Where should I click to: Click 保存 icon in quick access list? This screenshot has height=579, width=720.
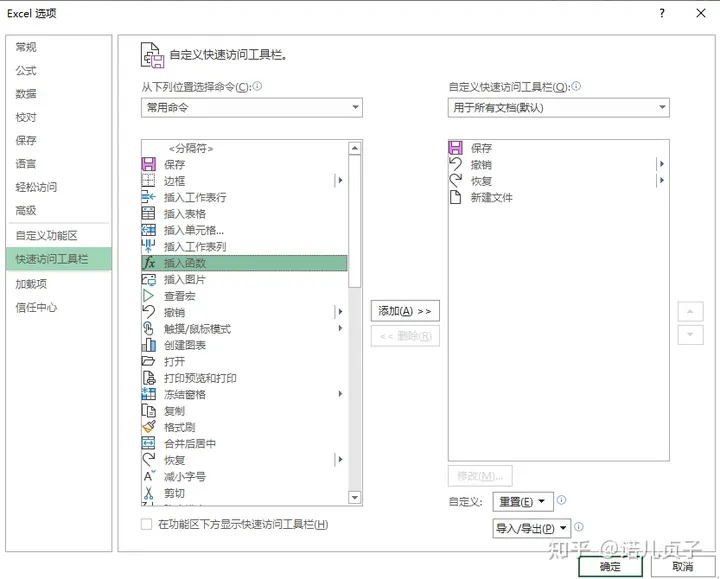coord(455,148)
